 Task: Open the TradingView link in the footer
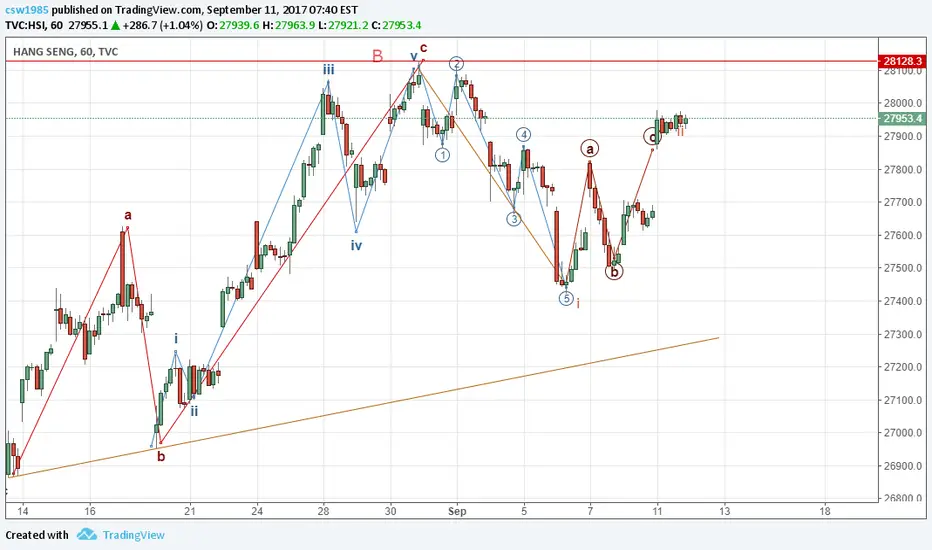[133, 535]
